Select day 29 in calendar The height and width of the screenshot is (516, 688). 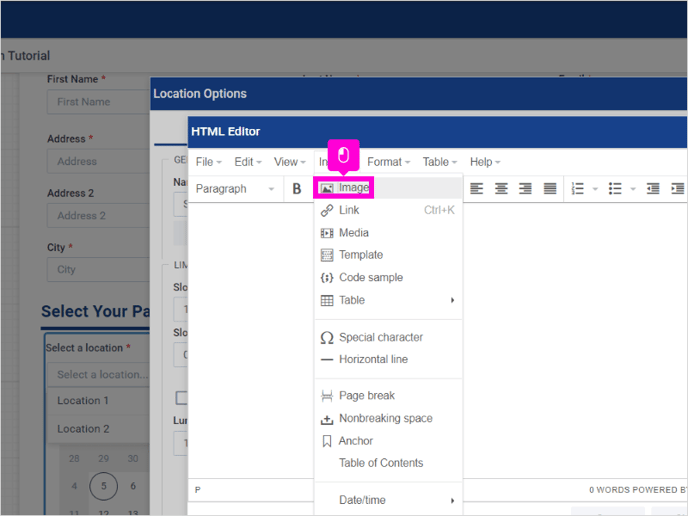(x=104, y=459)
